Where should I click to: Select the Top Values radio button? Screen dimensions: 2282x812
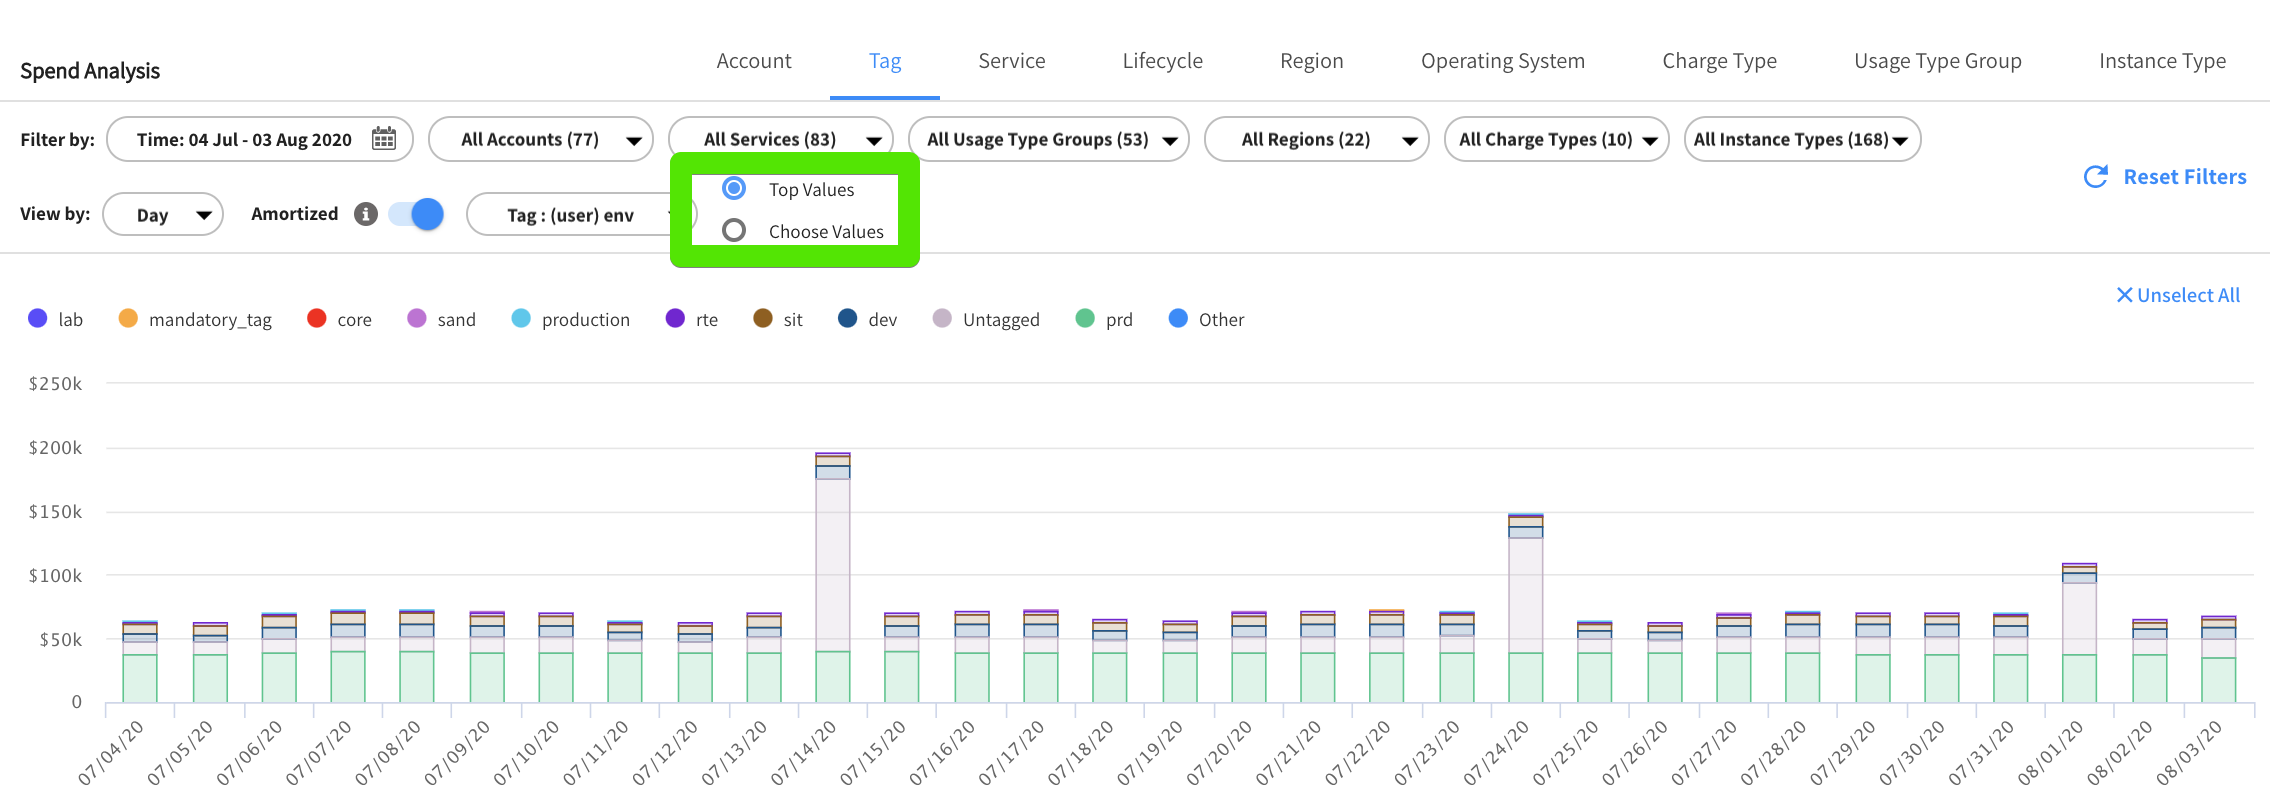tap(734, 189)
